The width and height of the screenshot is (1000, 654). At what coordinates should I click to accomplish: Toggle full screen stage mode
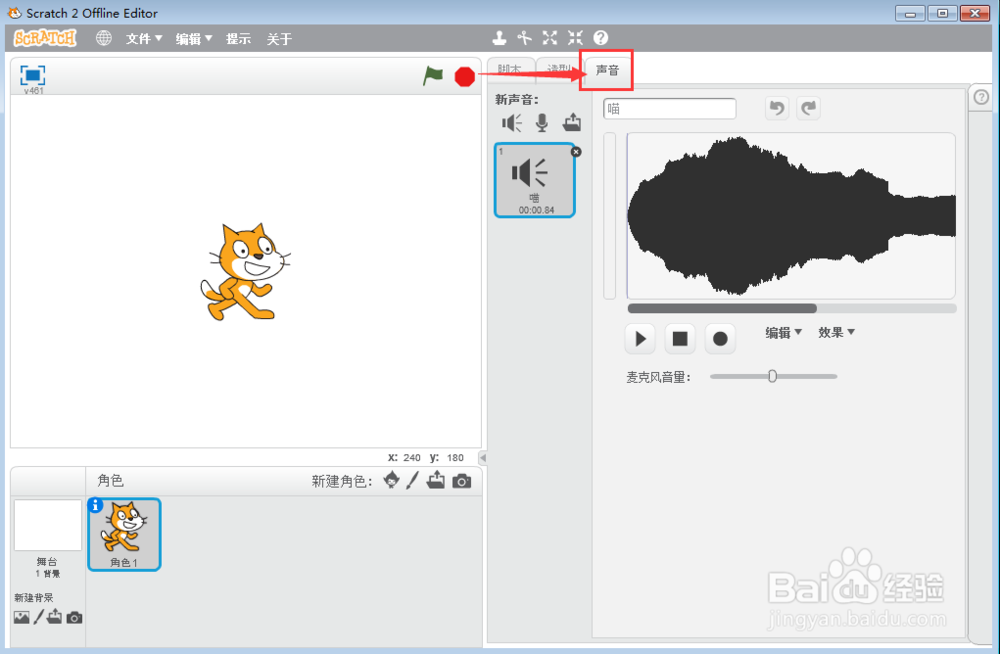pyautogui.click(x=33, y=75)
